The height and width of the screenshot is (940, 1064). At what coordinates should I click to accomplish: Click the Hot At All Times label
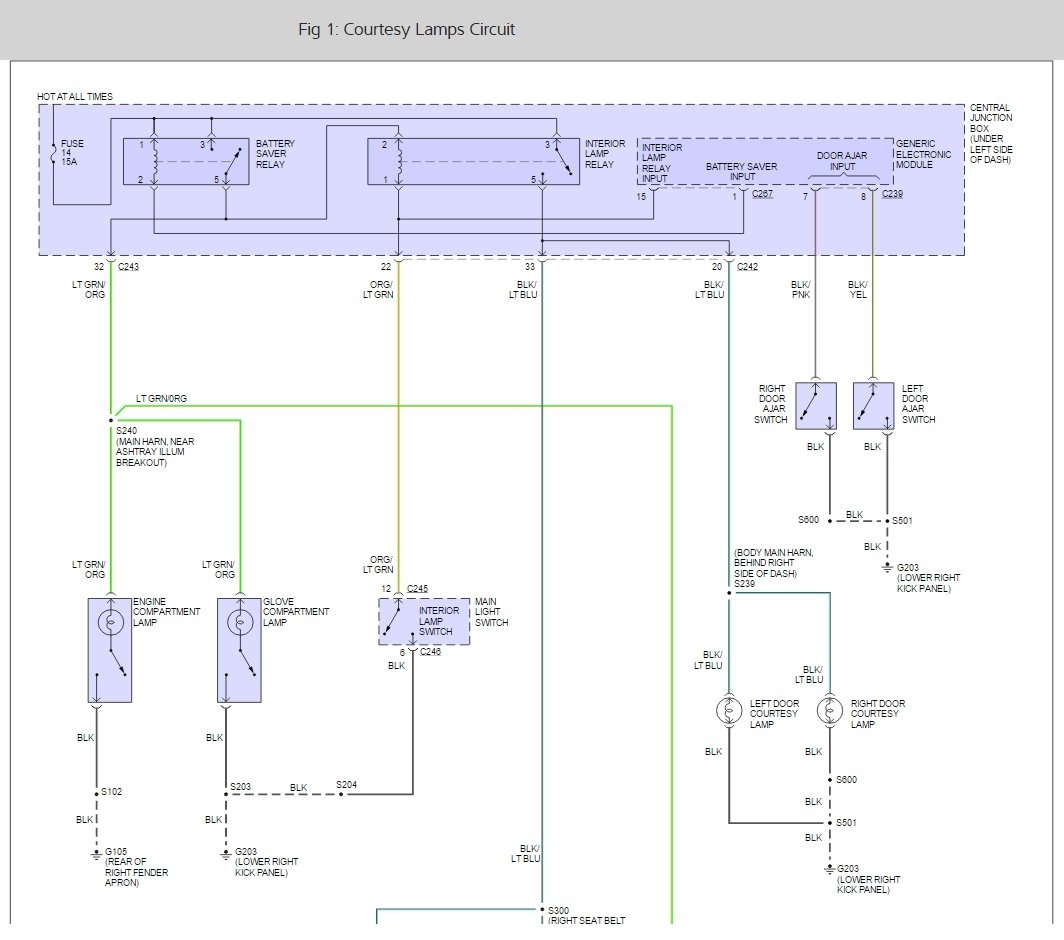click(x=75, y=96)
